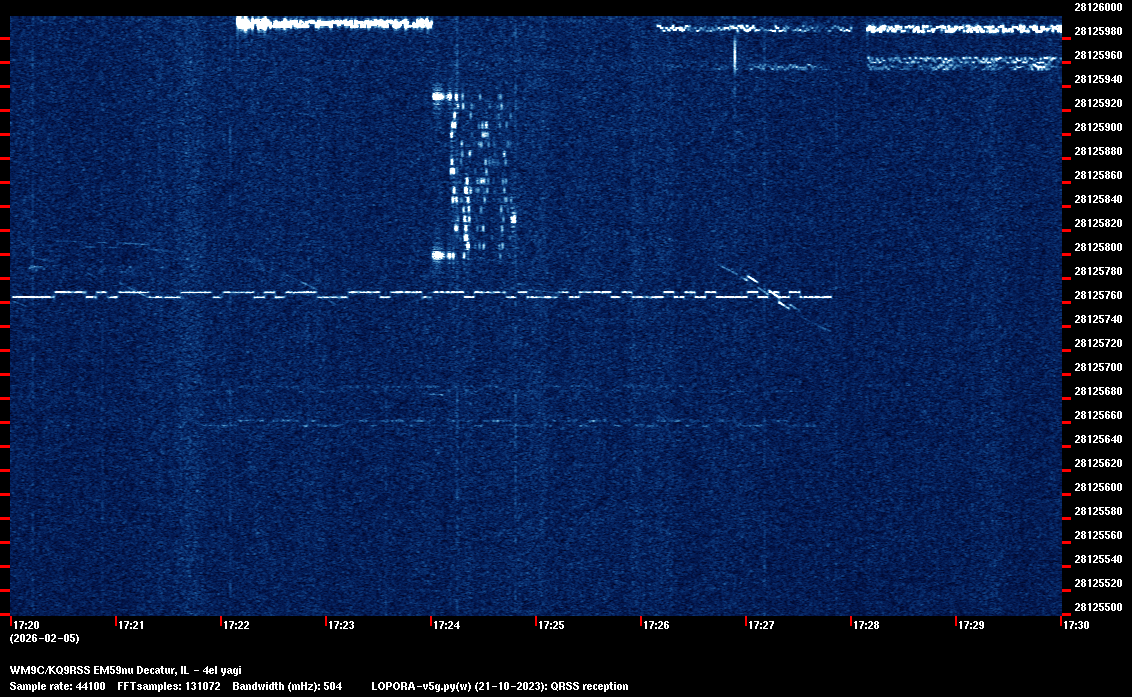
Task: Click frequency label 28125820
Action: 1098,223
